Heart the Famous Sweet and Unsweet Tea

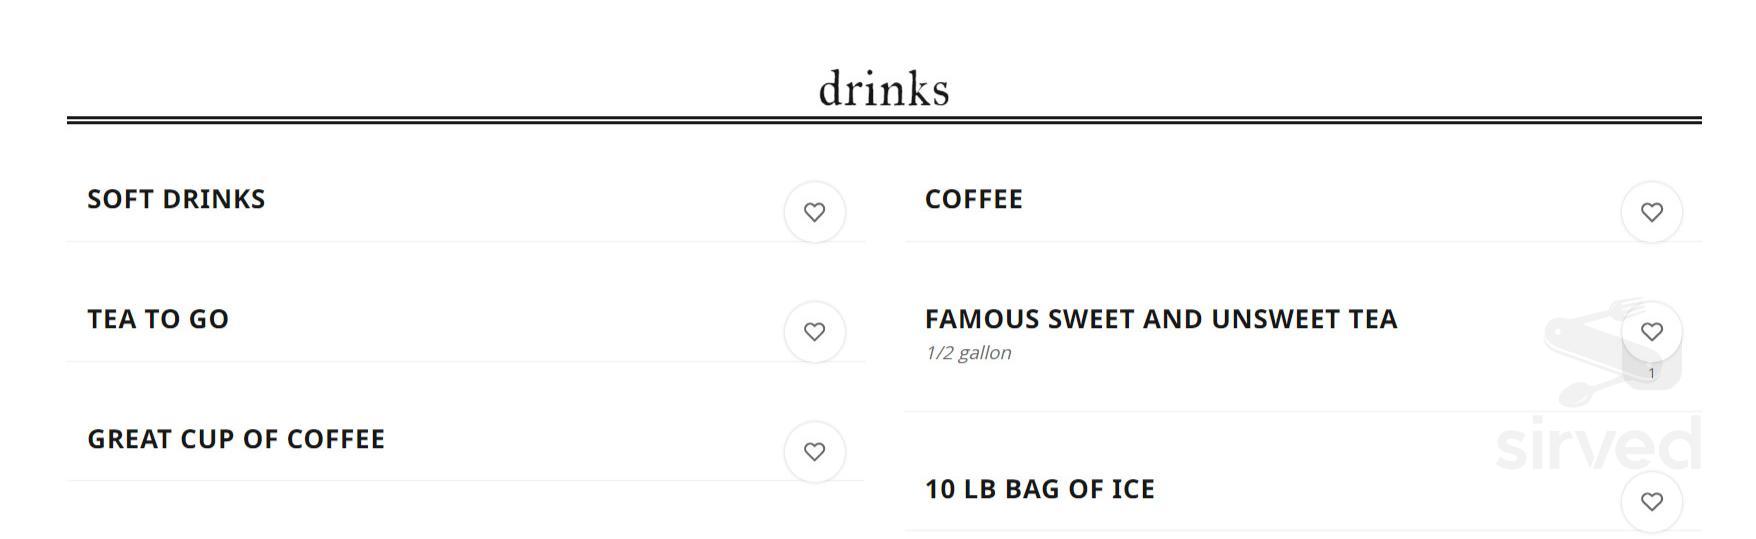coord(1651,331)
